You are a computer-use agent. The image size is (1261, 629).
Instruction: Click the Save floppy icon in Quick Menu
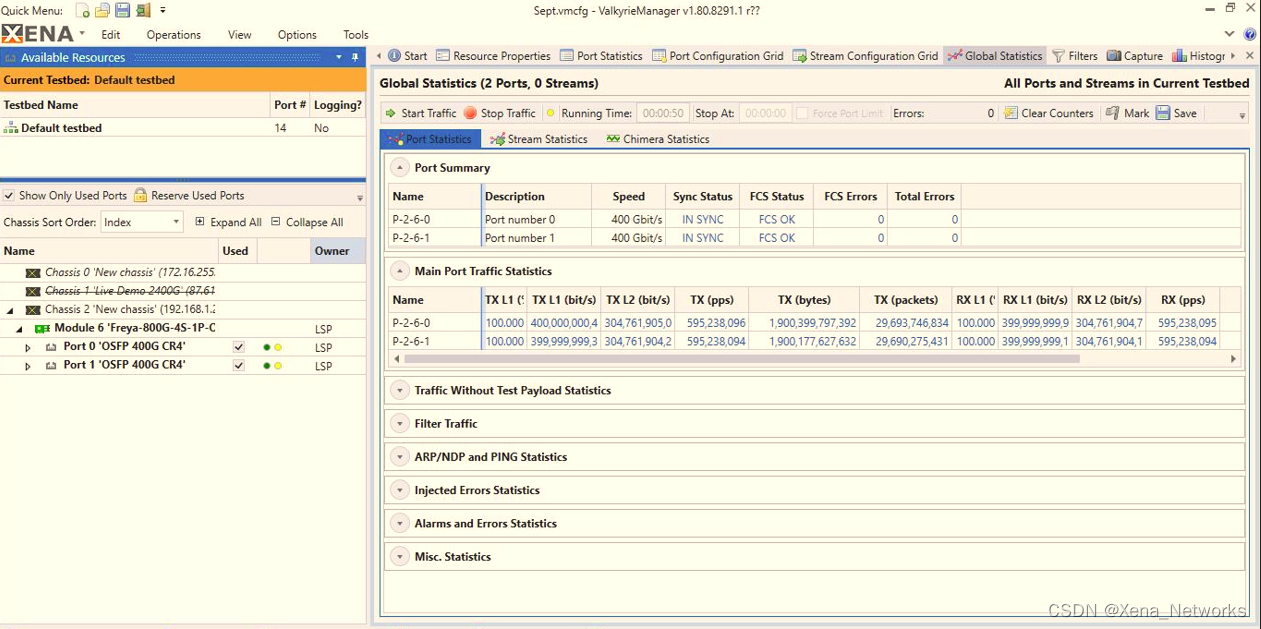tap(122, 10)
